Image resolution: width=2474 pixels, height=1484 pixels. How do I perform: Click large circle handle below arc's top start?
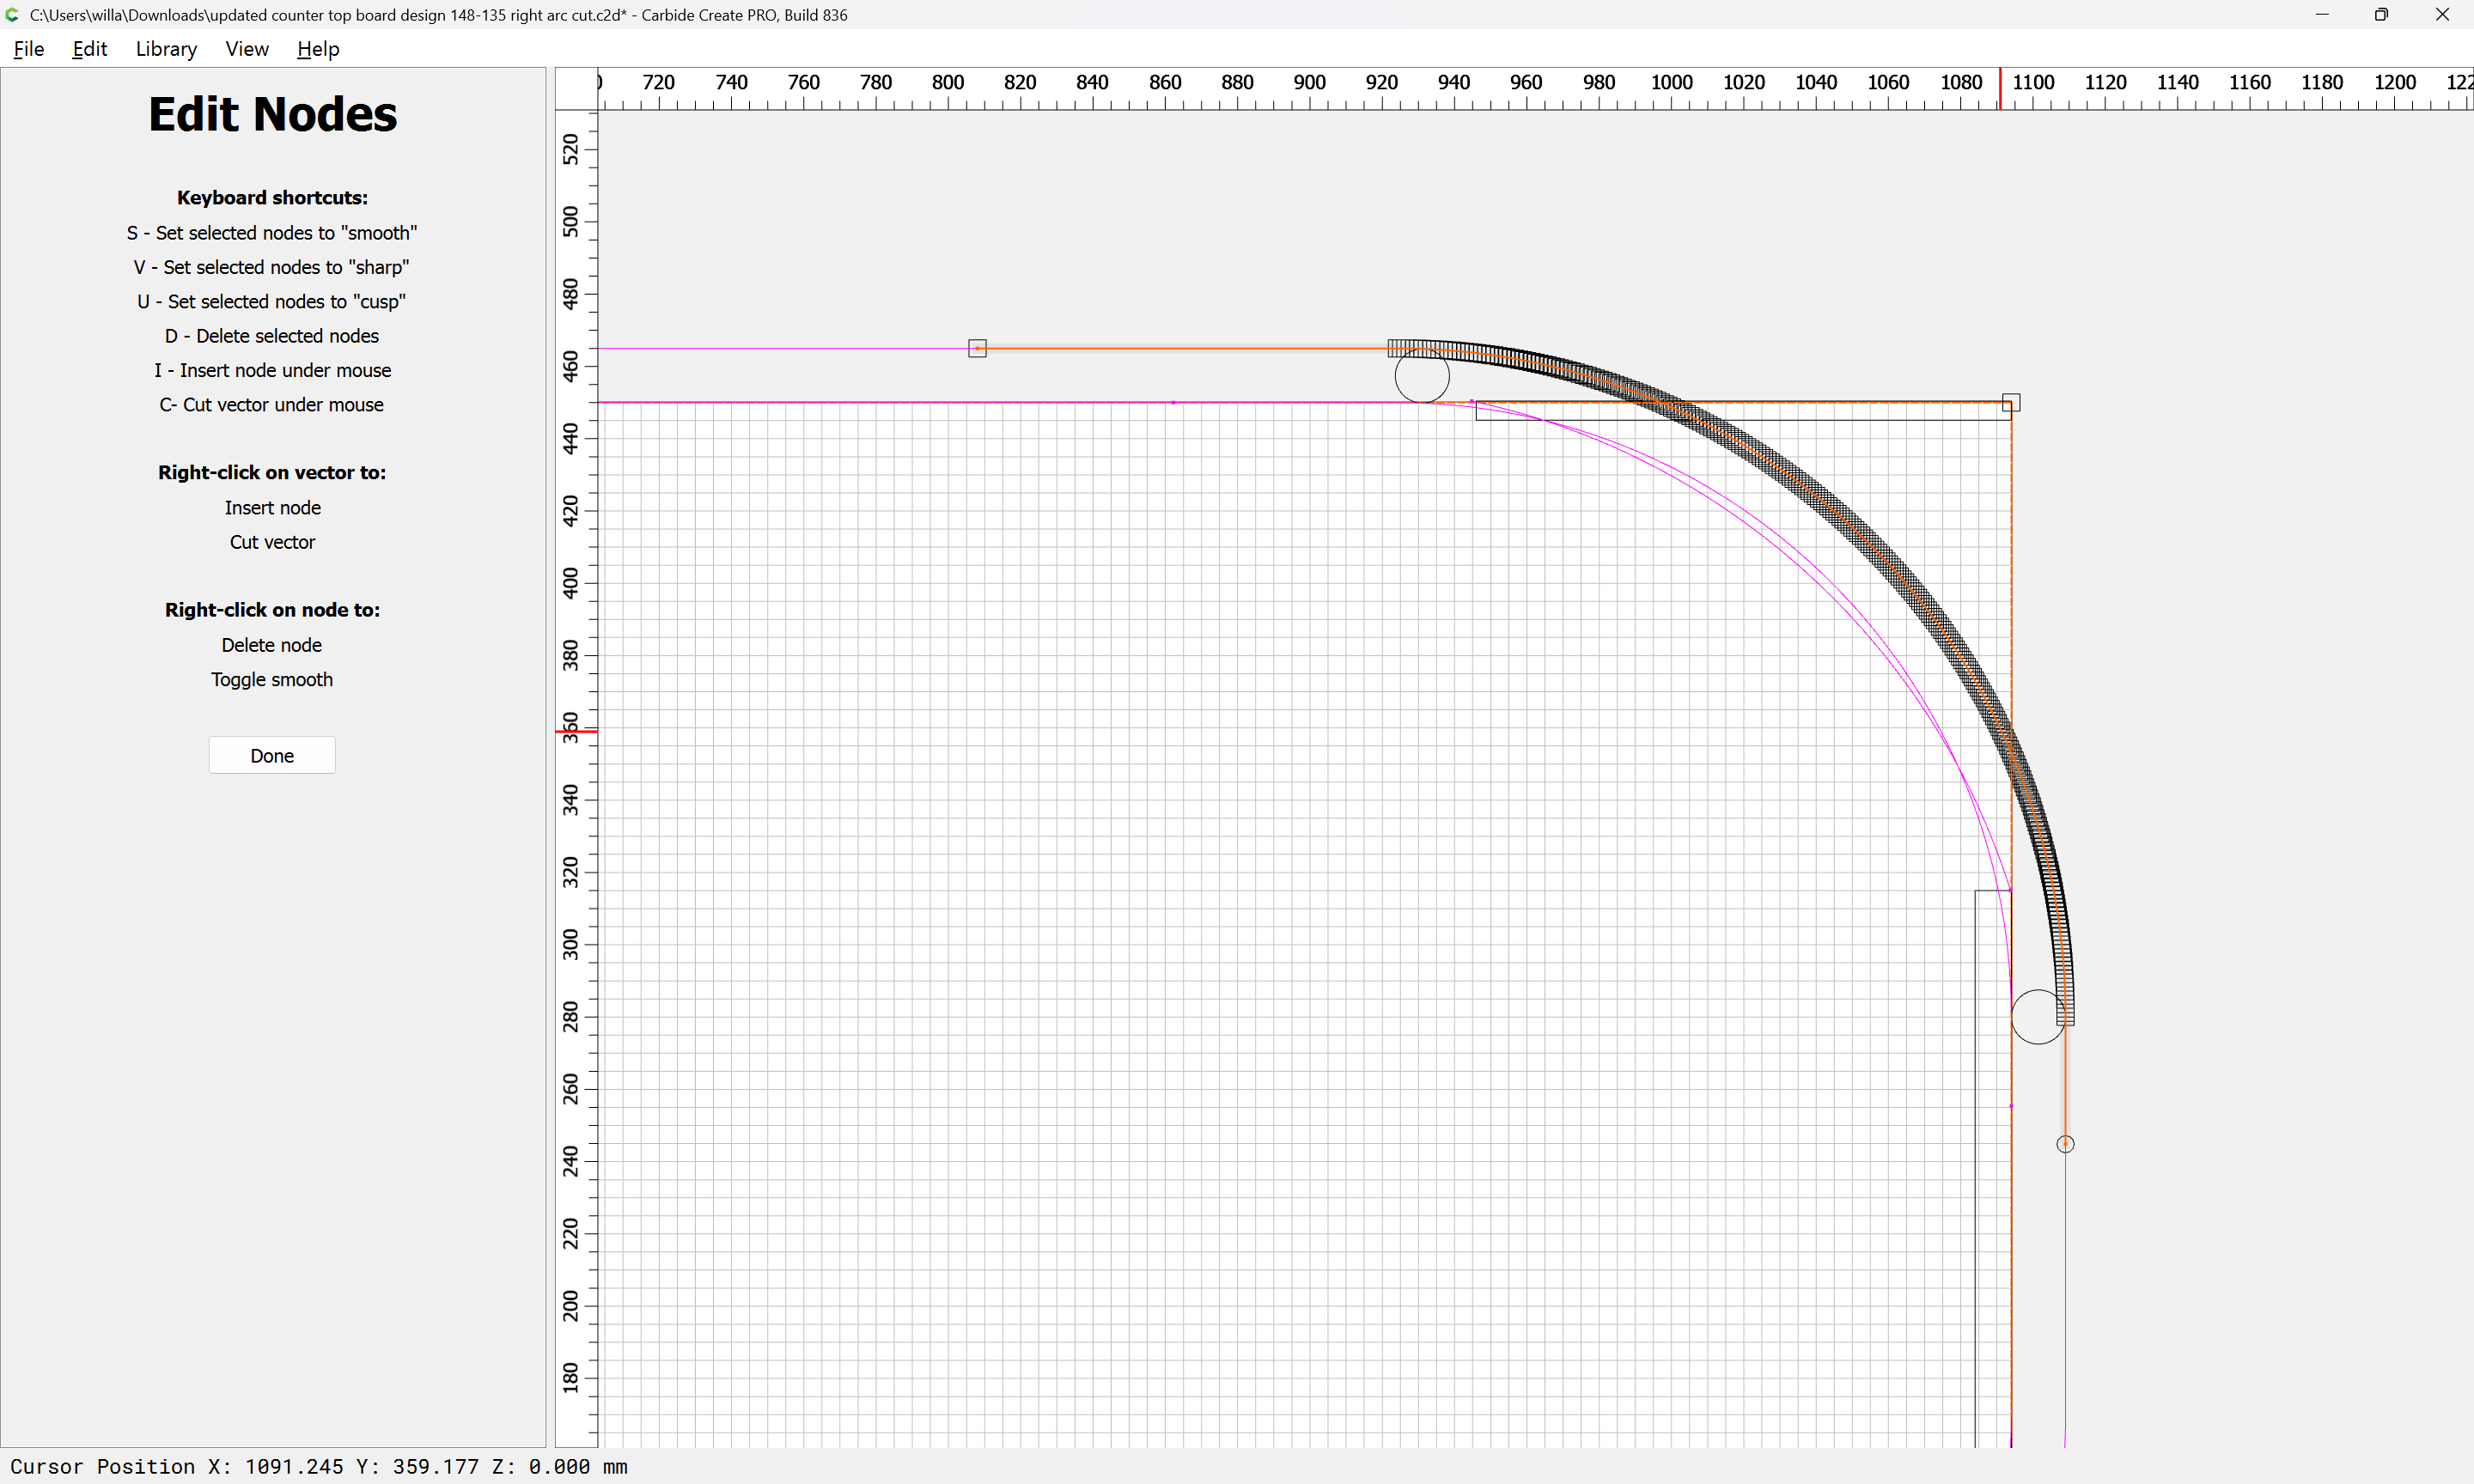(1421, 376)
